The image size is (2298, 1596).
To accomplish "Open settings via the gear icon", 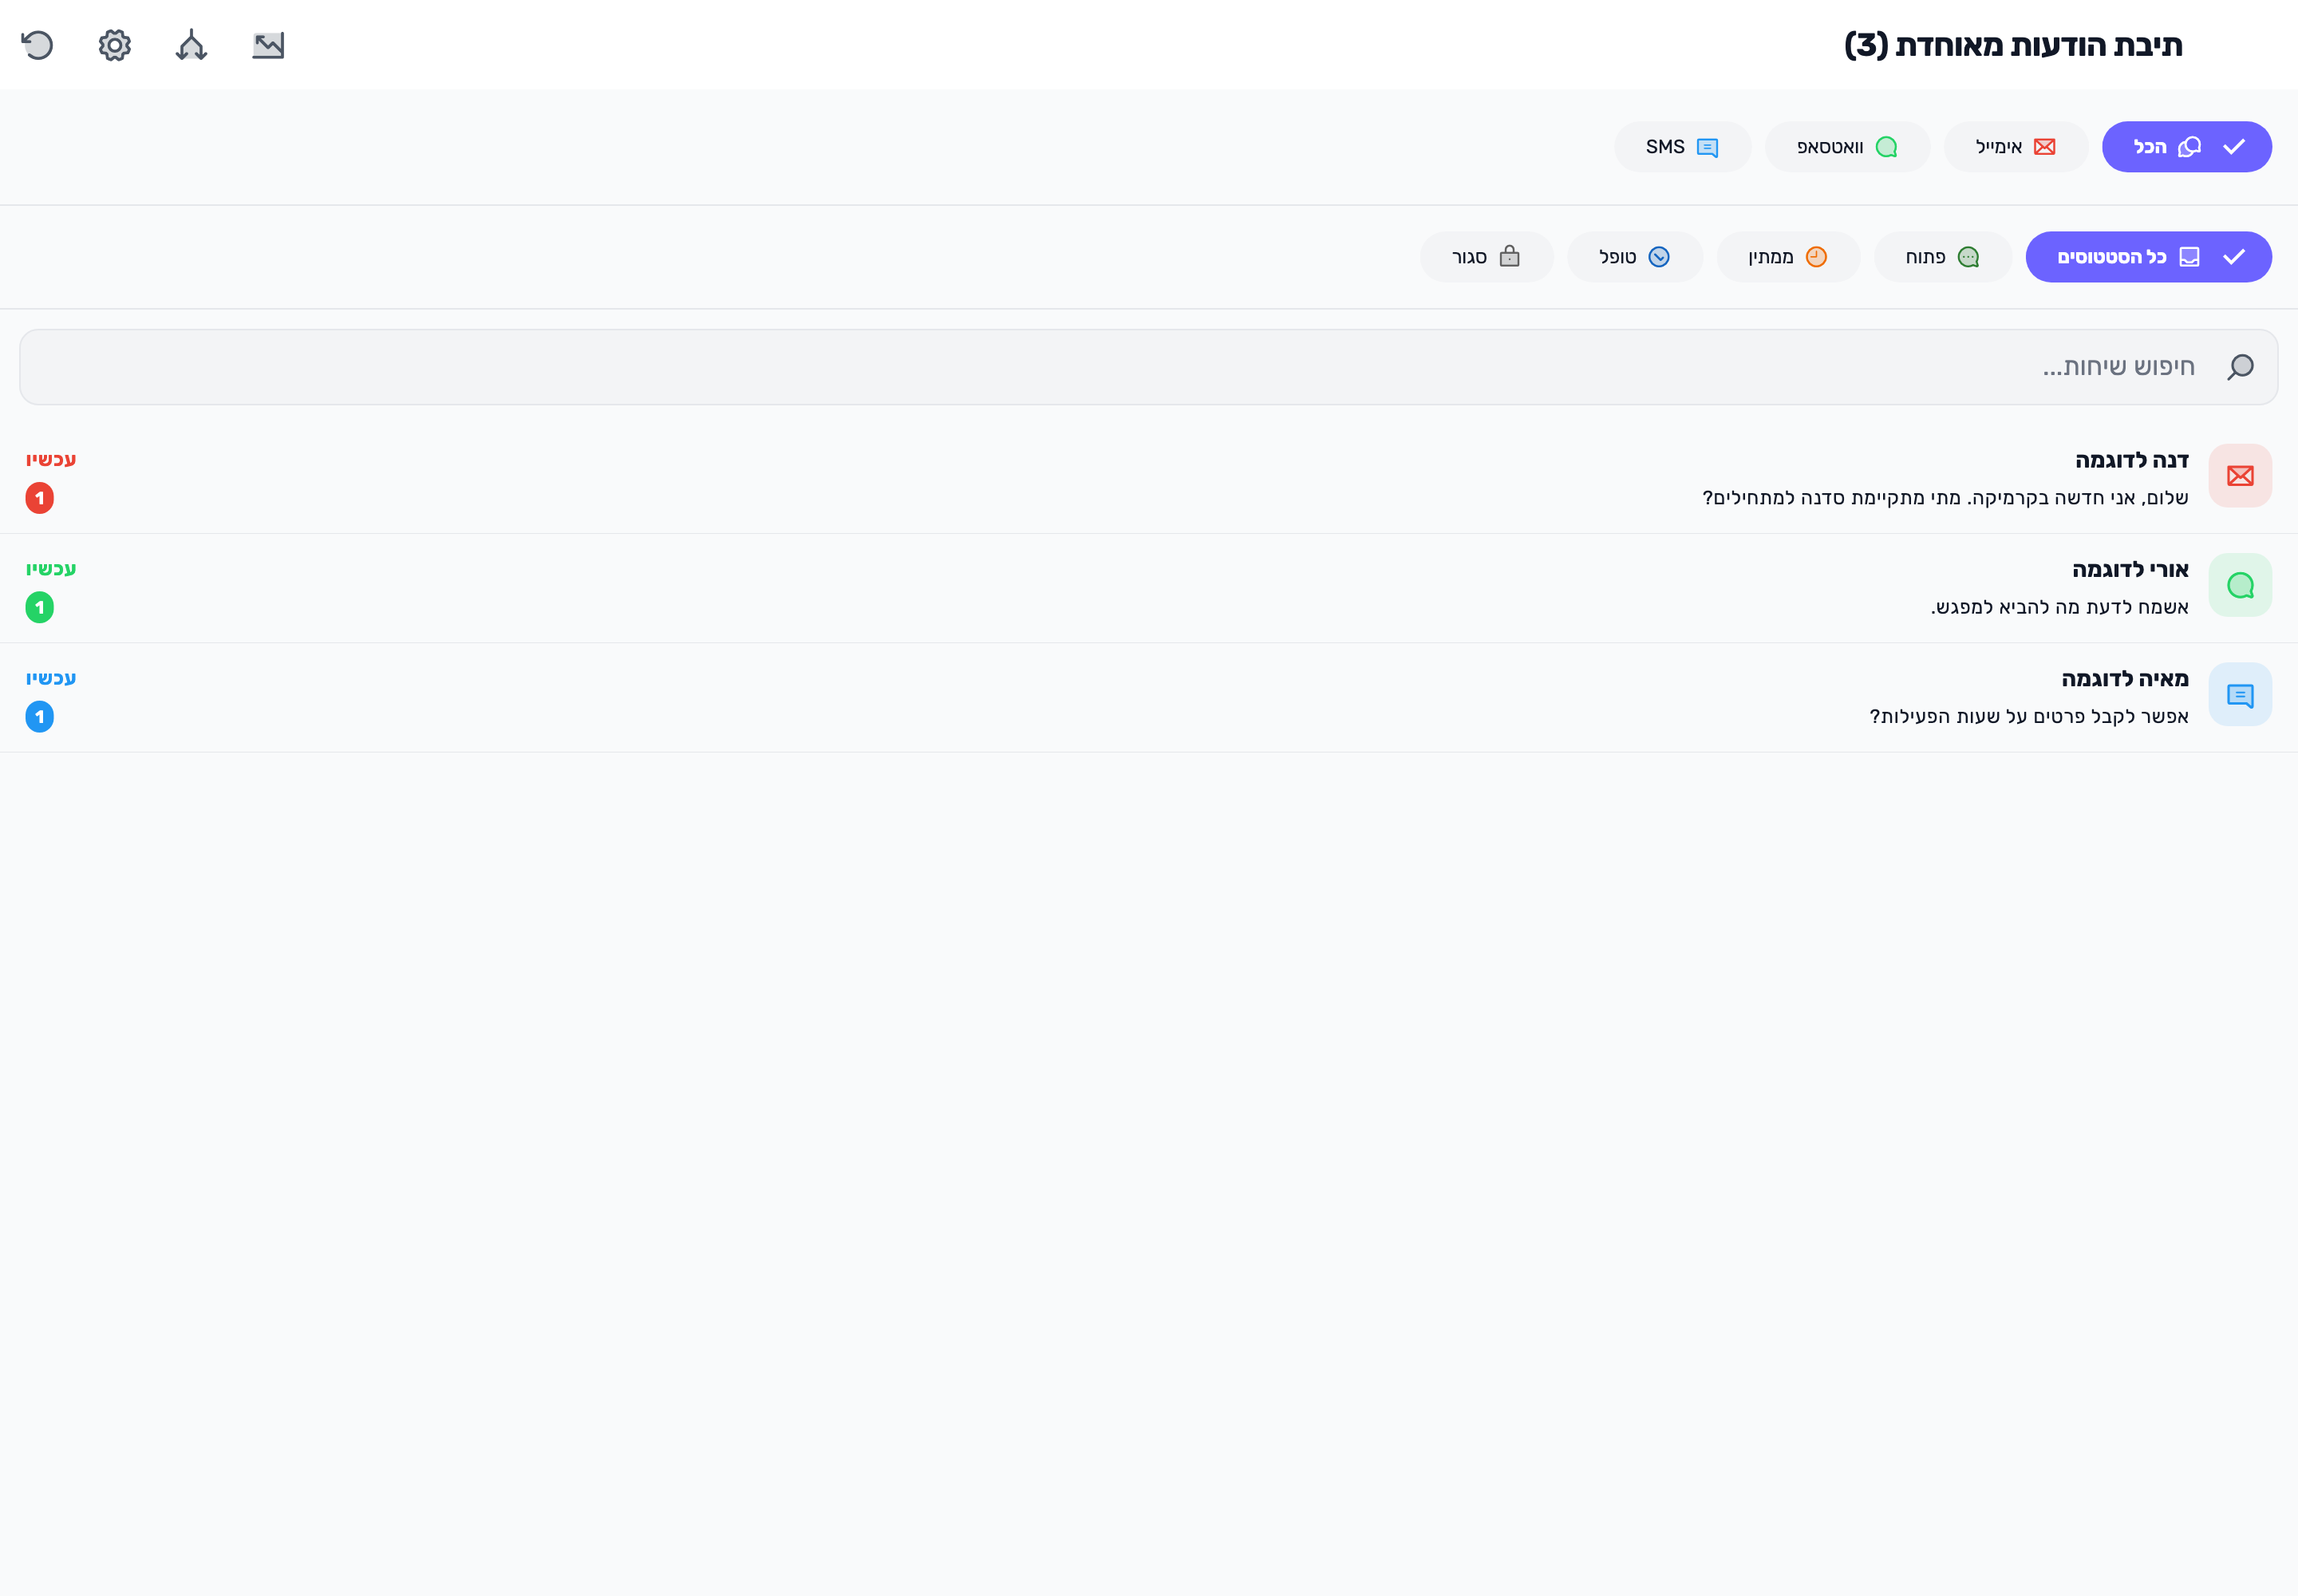I will coord(115,45).
